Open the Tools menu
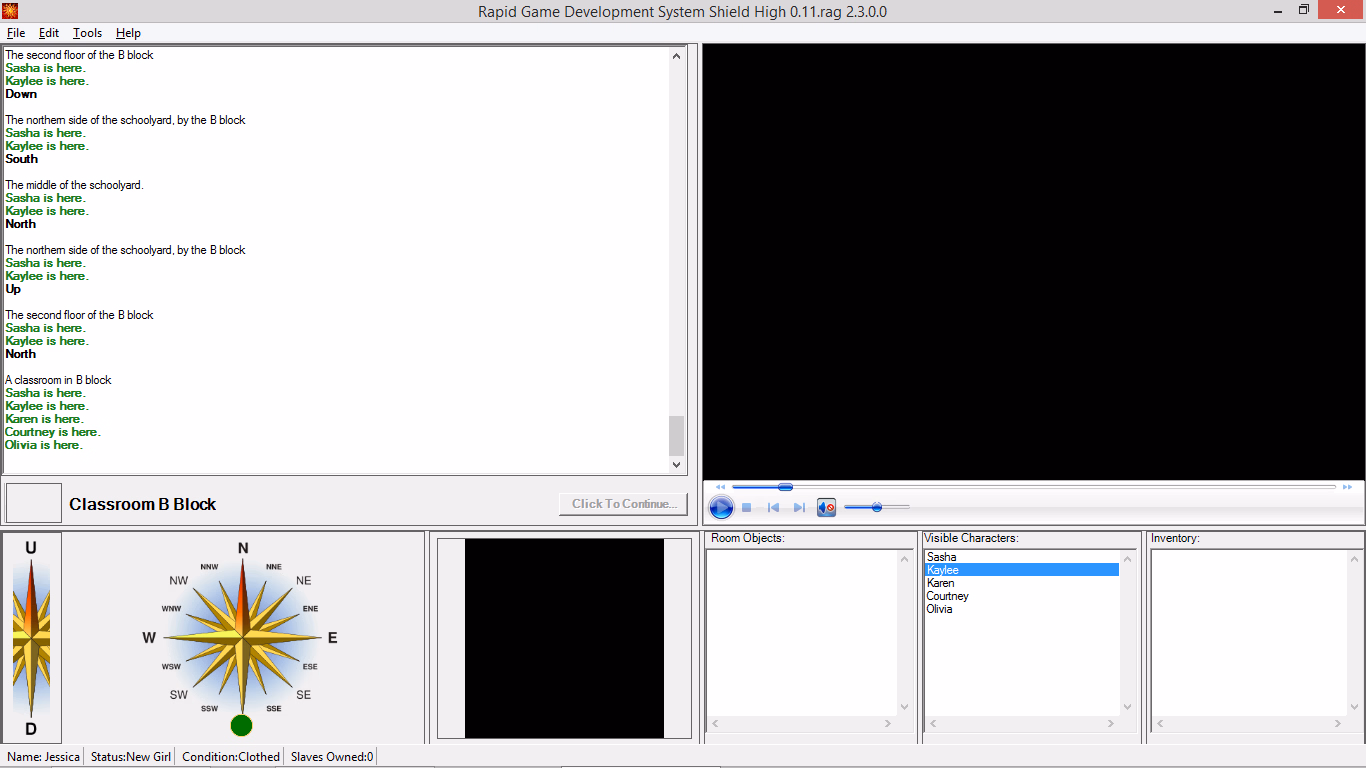 coord(87,33)
